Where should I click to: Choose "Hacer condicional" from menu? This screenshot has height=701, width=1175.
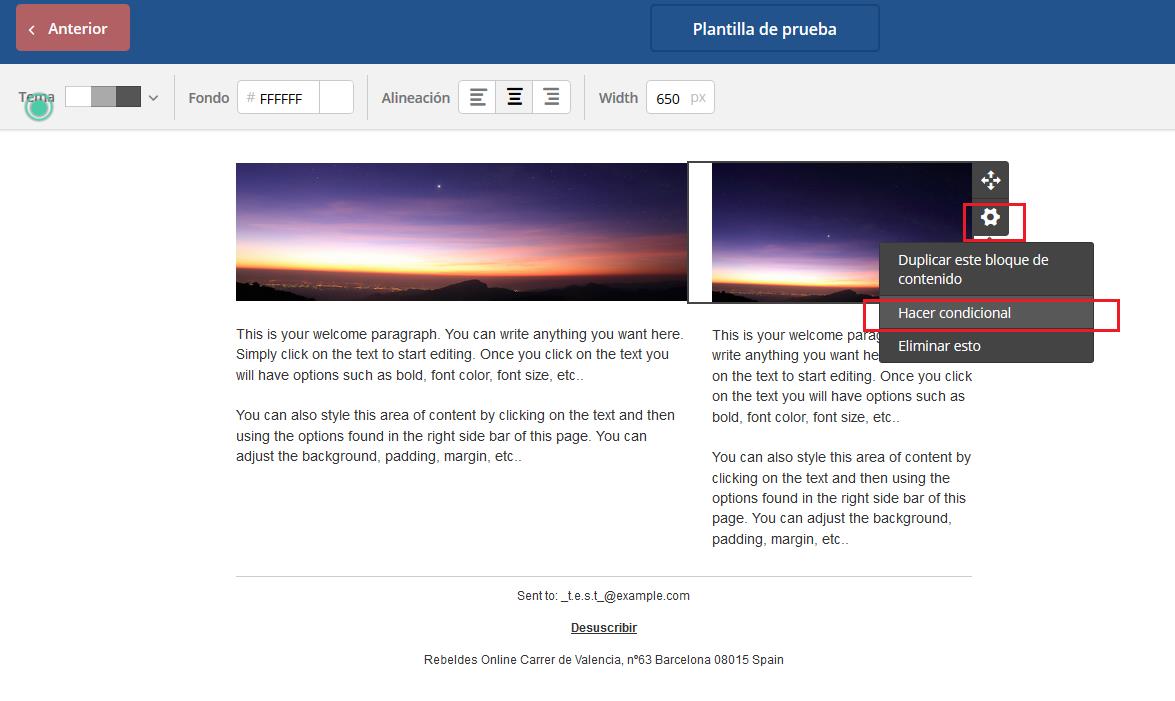954,313
